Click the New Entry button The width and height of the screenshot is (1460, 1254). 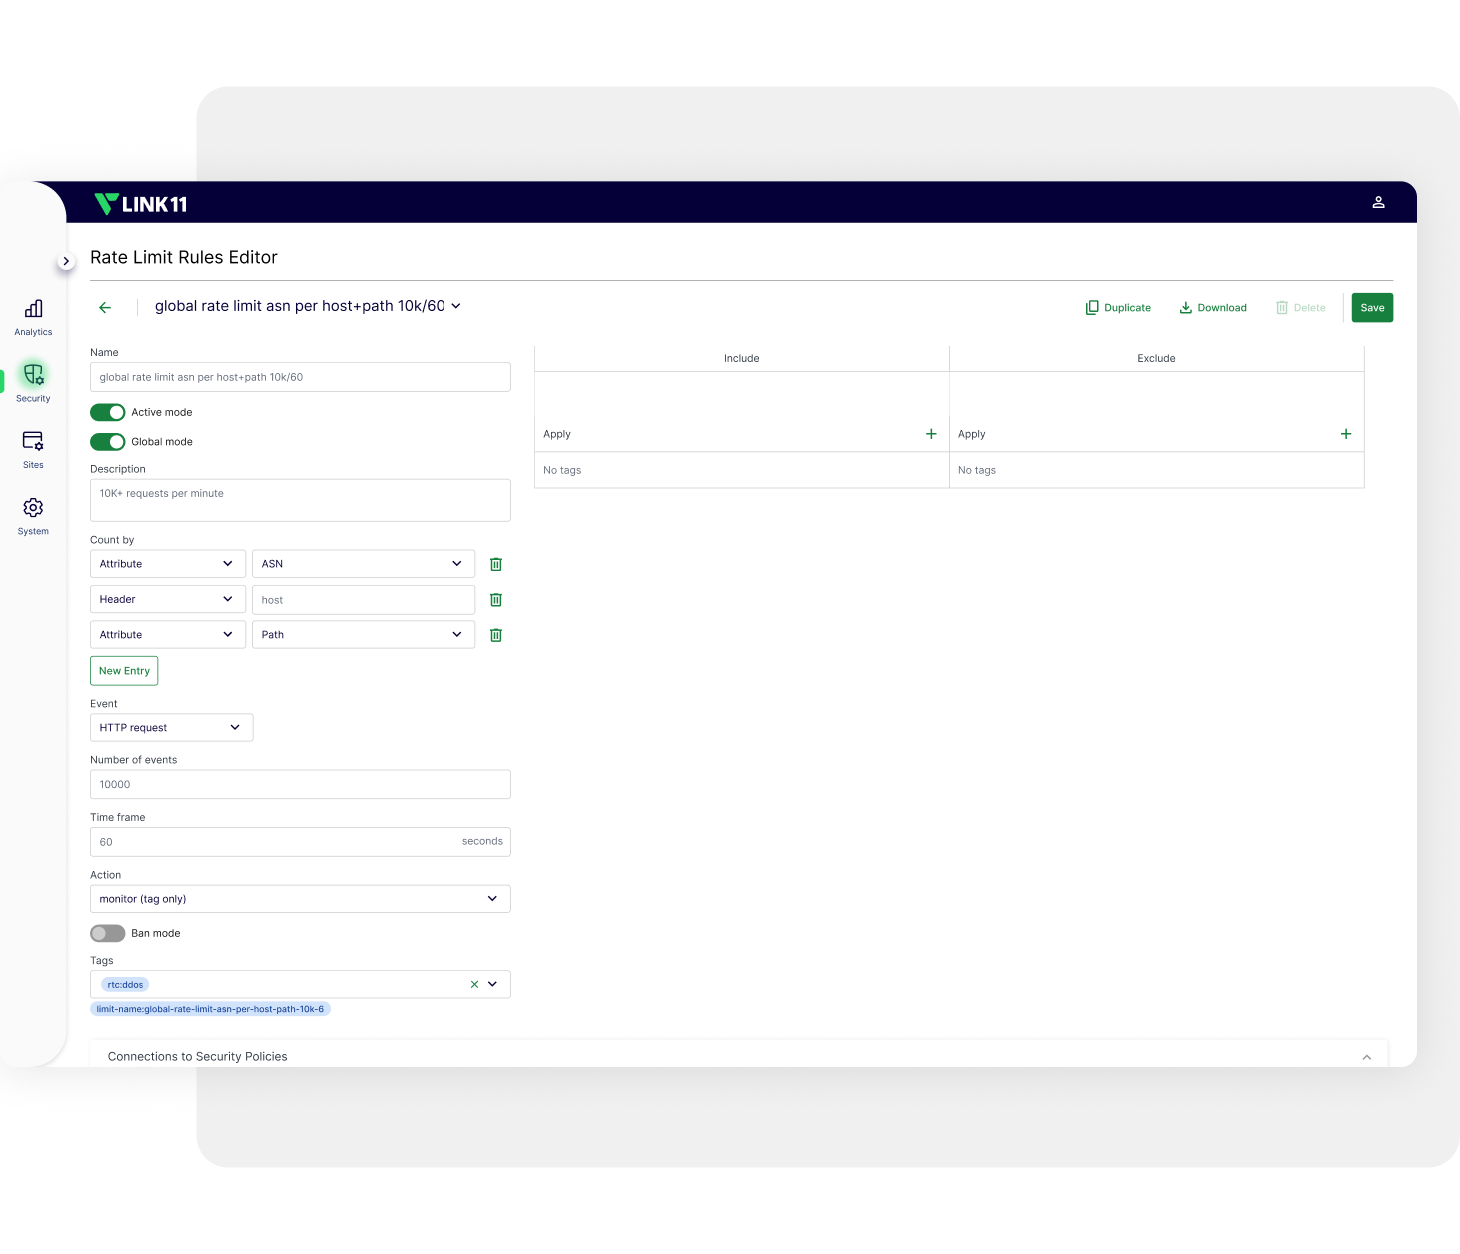coord(124,671)
